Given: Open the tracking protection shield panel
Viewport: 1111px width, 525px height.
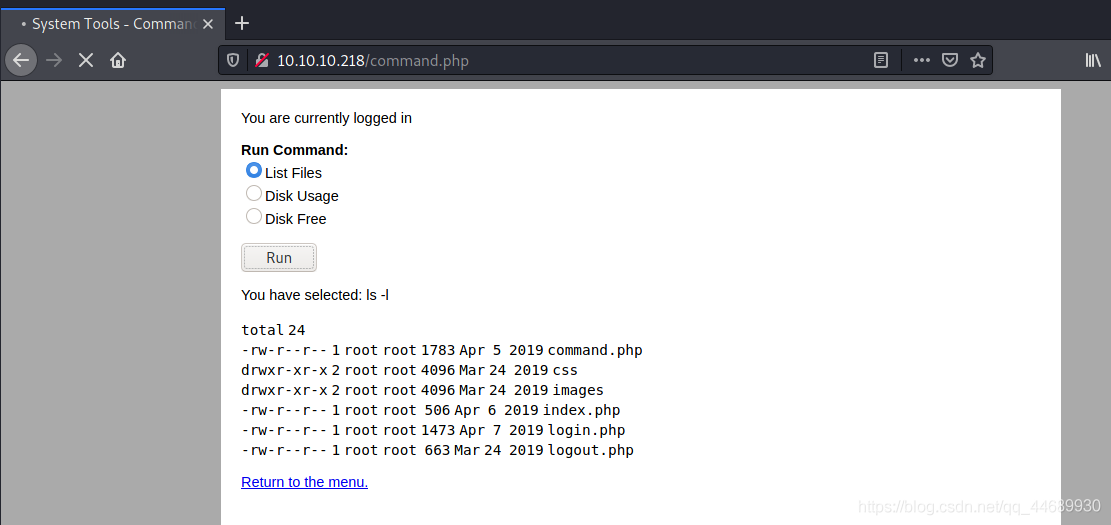Looking at the screenshot, I should 233,60.
